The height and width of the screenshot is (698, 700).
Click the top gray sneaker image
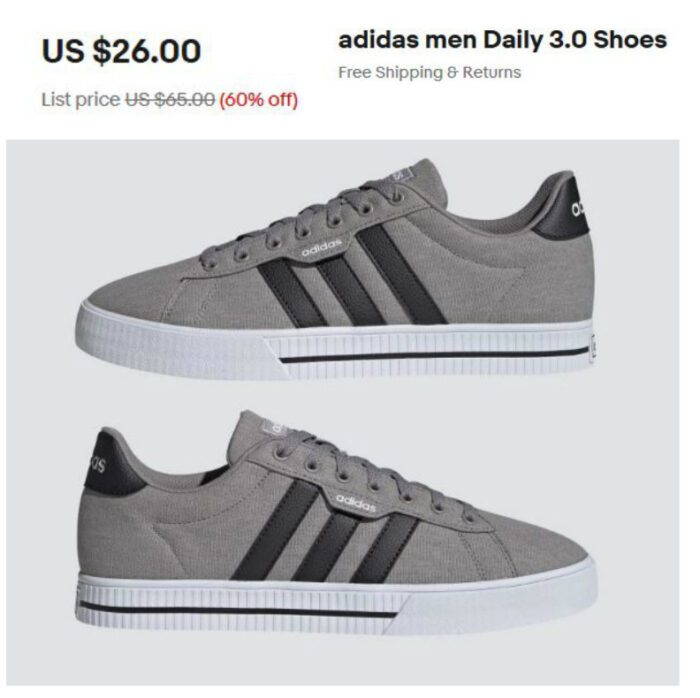(336, 270)
